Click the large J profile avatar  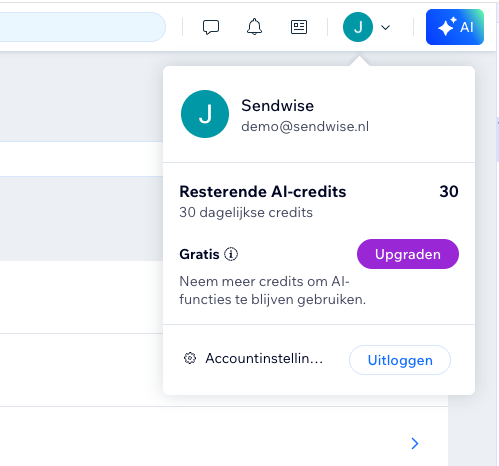tap(205, 114)
